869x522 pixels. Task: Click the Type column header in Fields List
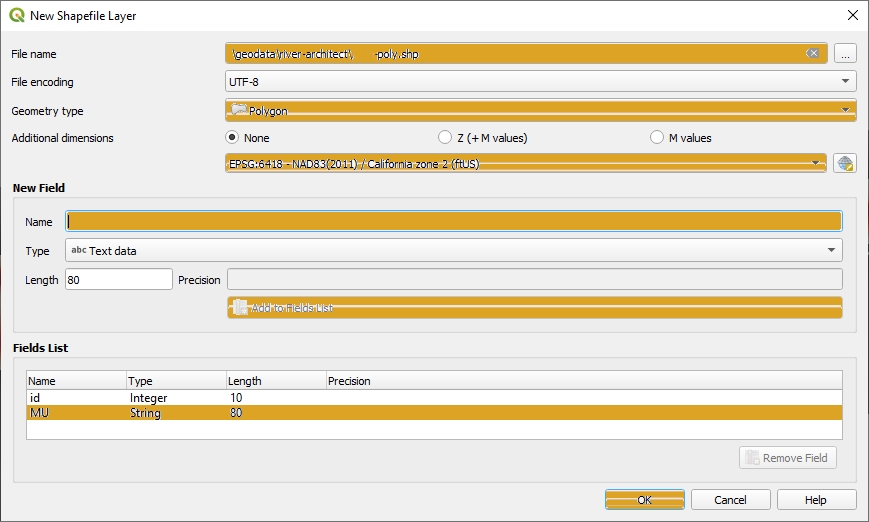point(176,381)
